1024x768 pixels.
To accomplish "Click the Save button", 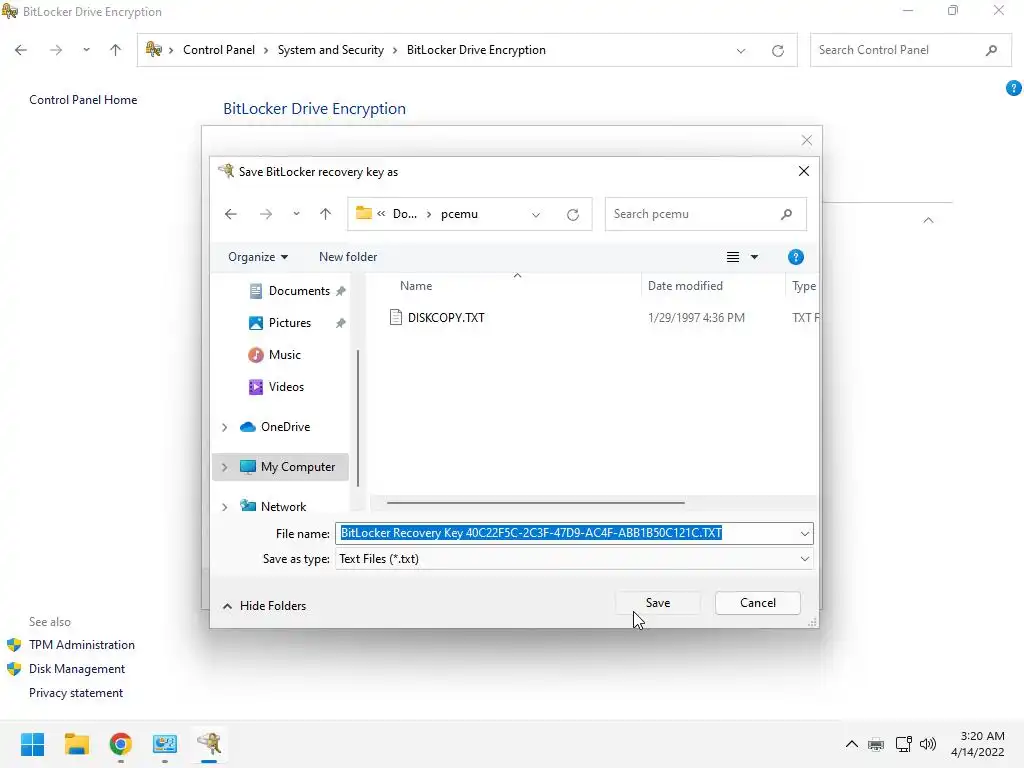I will click(658, 603).
